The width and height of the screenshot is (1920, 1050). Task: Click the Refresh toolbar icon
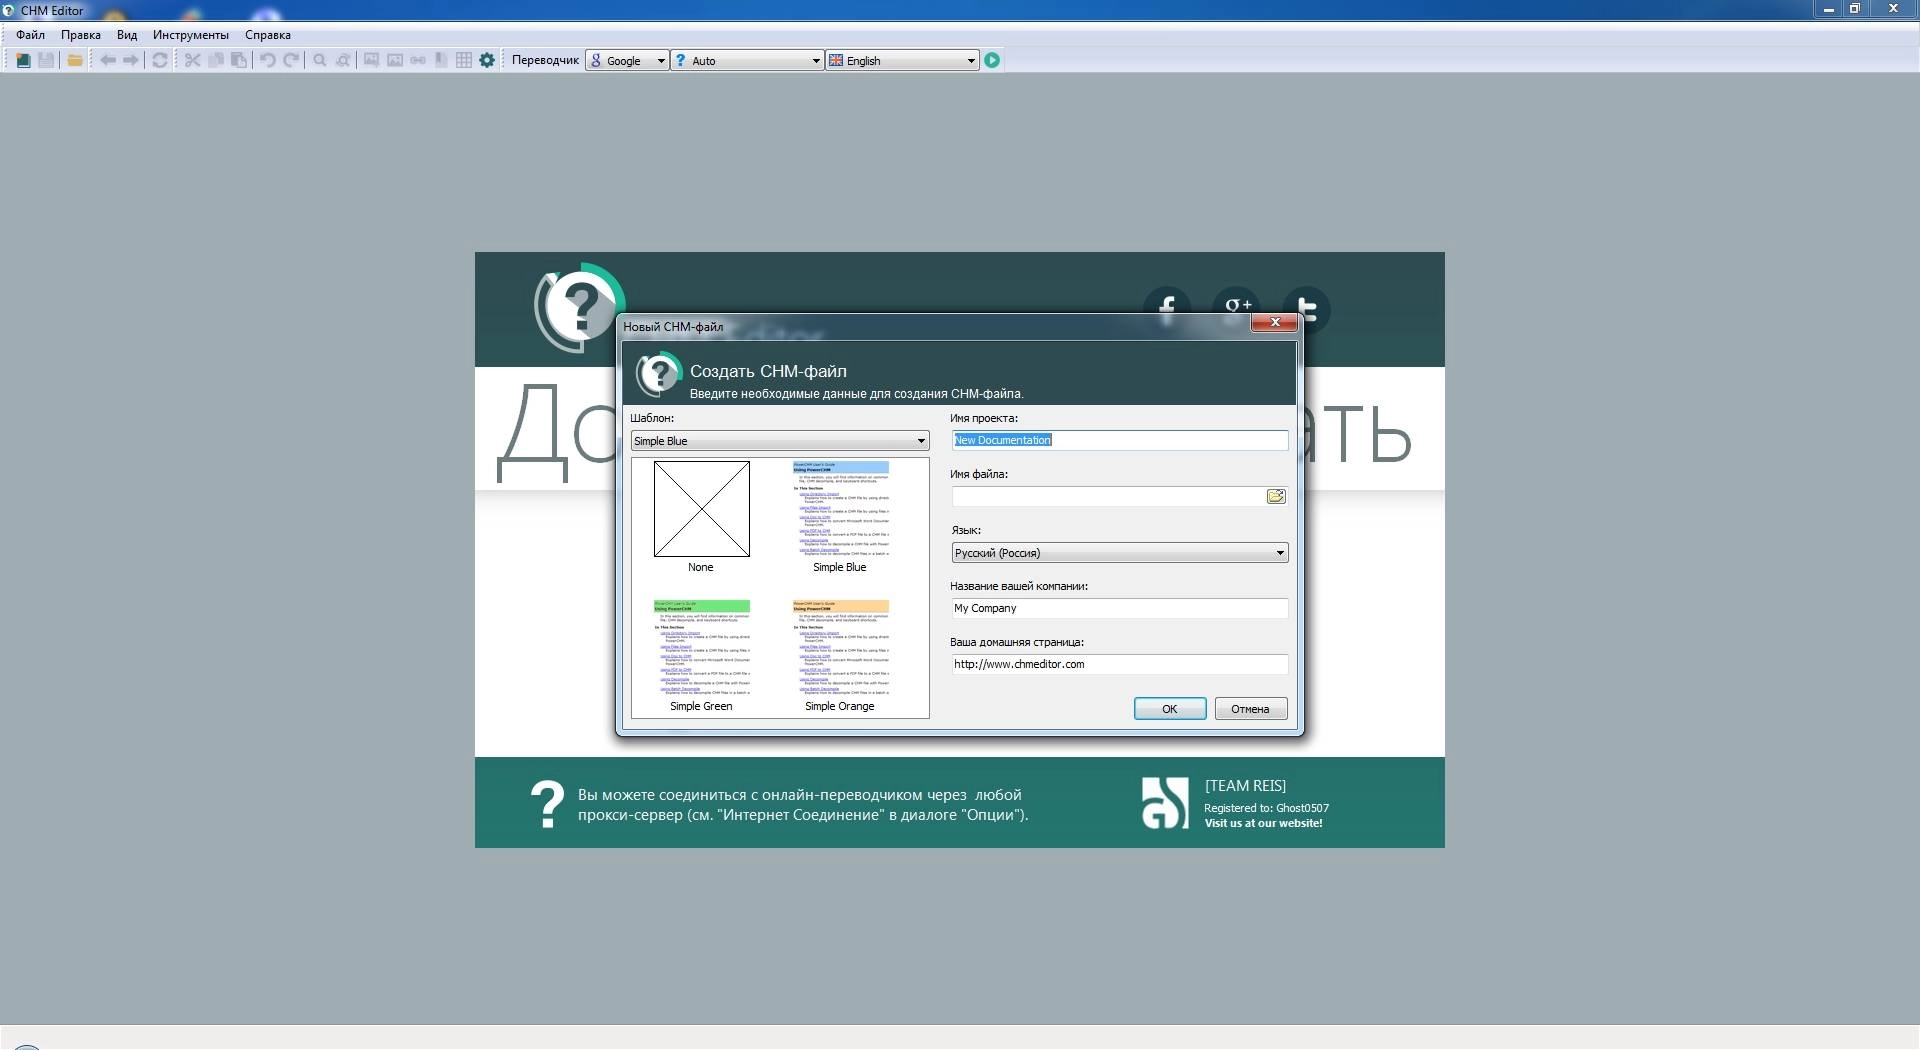click(160, 60)
